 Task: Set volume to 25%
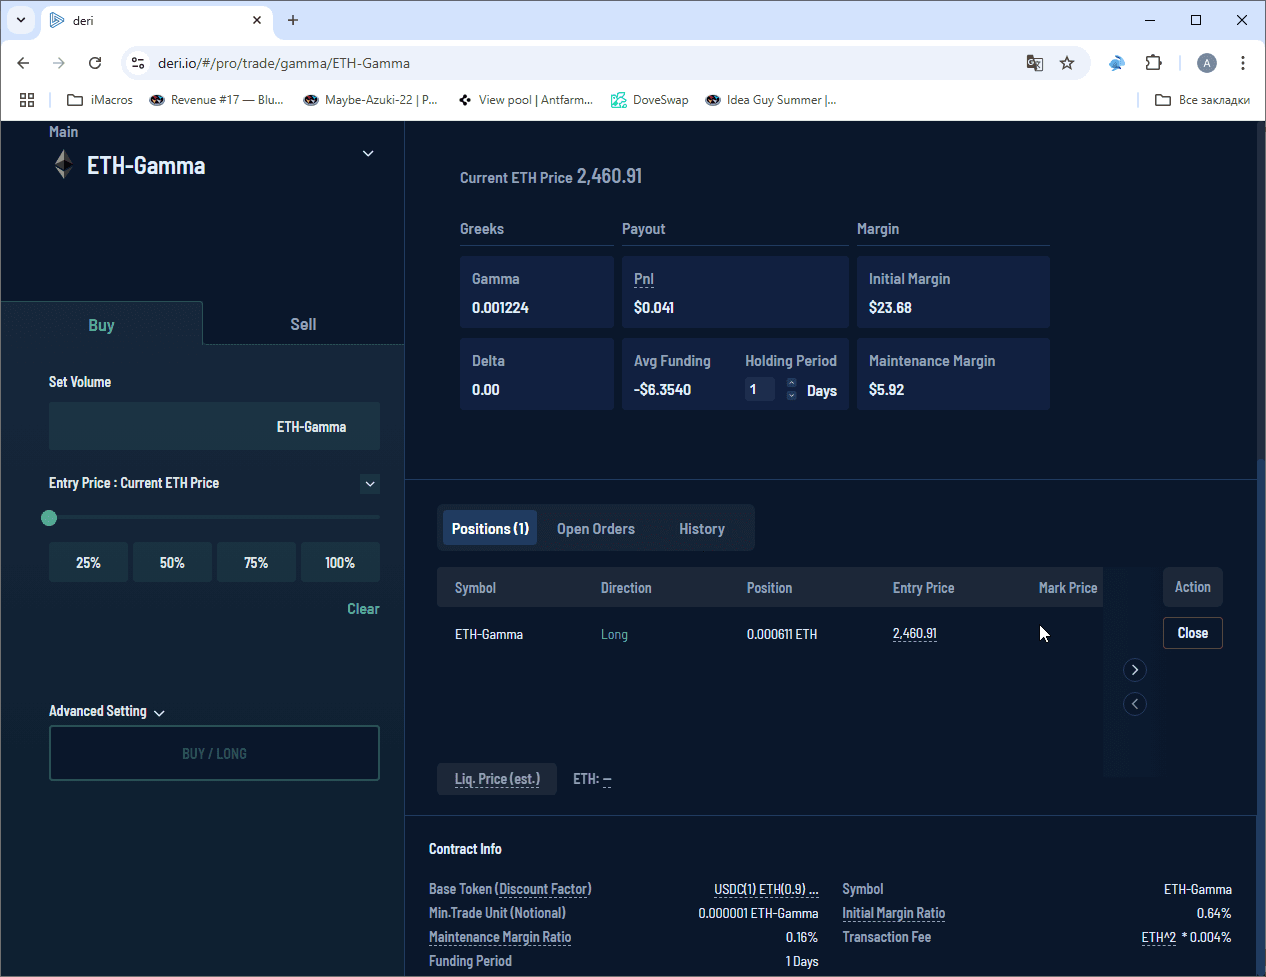[x=88, y=562]
